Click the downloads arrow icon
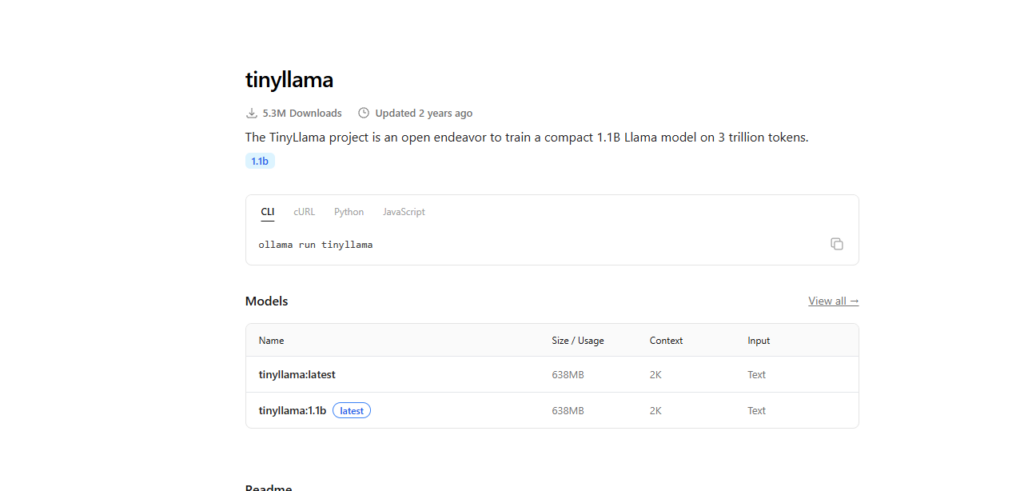The width and height of the screenshot is (1024, 491). click(x=251, y=113)
